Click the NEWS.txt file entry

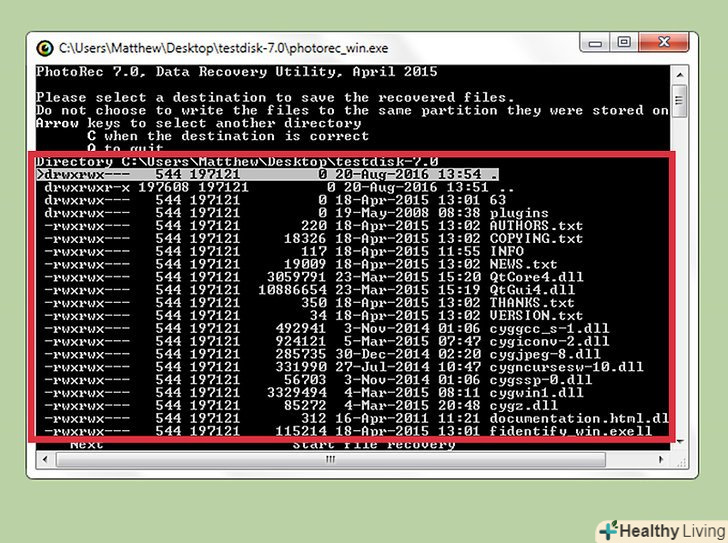[301, 265]
